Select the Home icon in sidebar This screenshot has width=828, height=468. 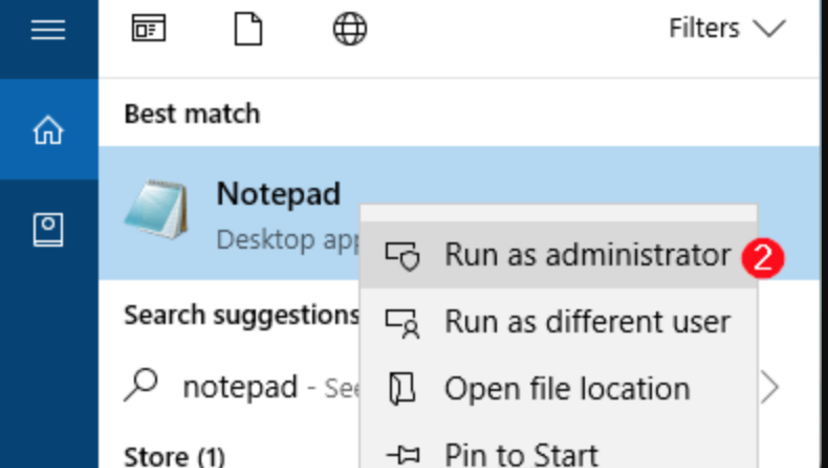(48, 130)
